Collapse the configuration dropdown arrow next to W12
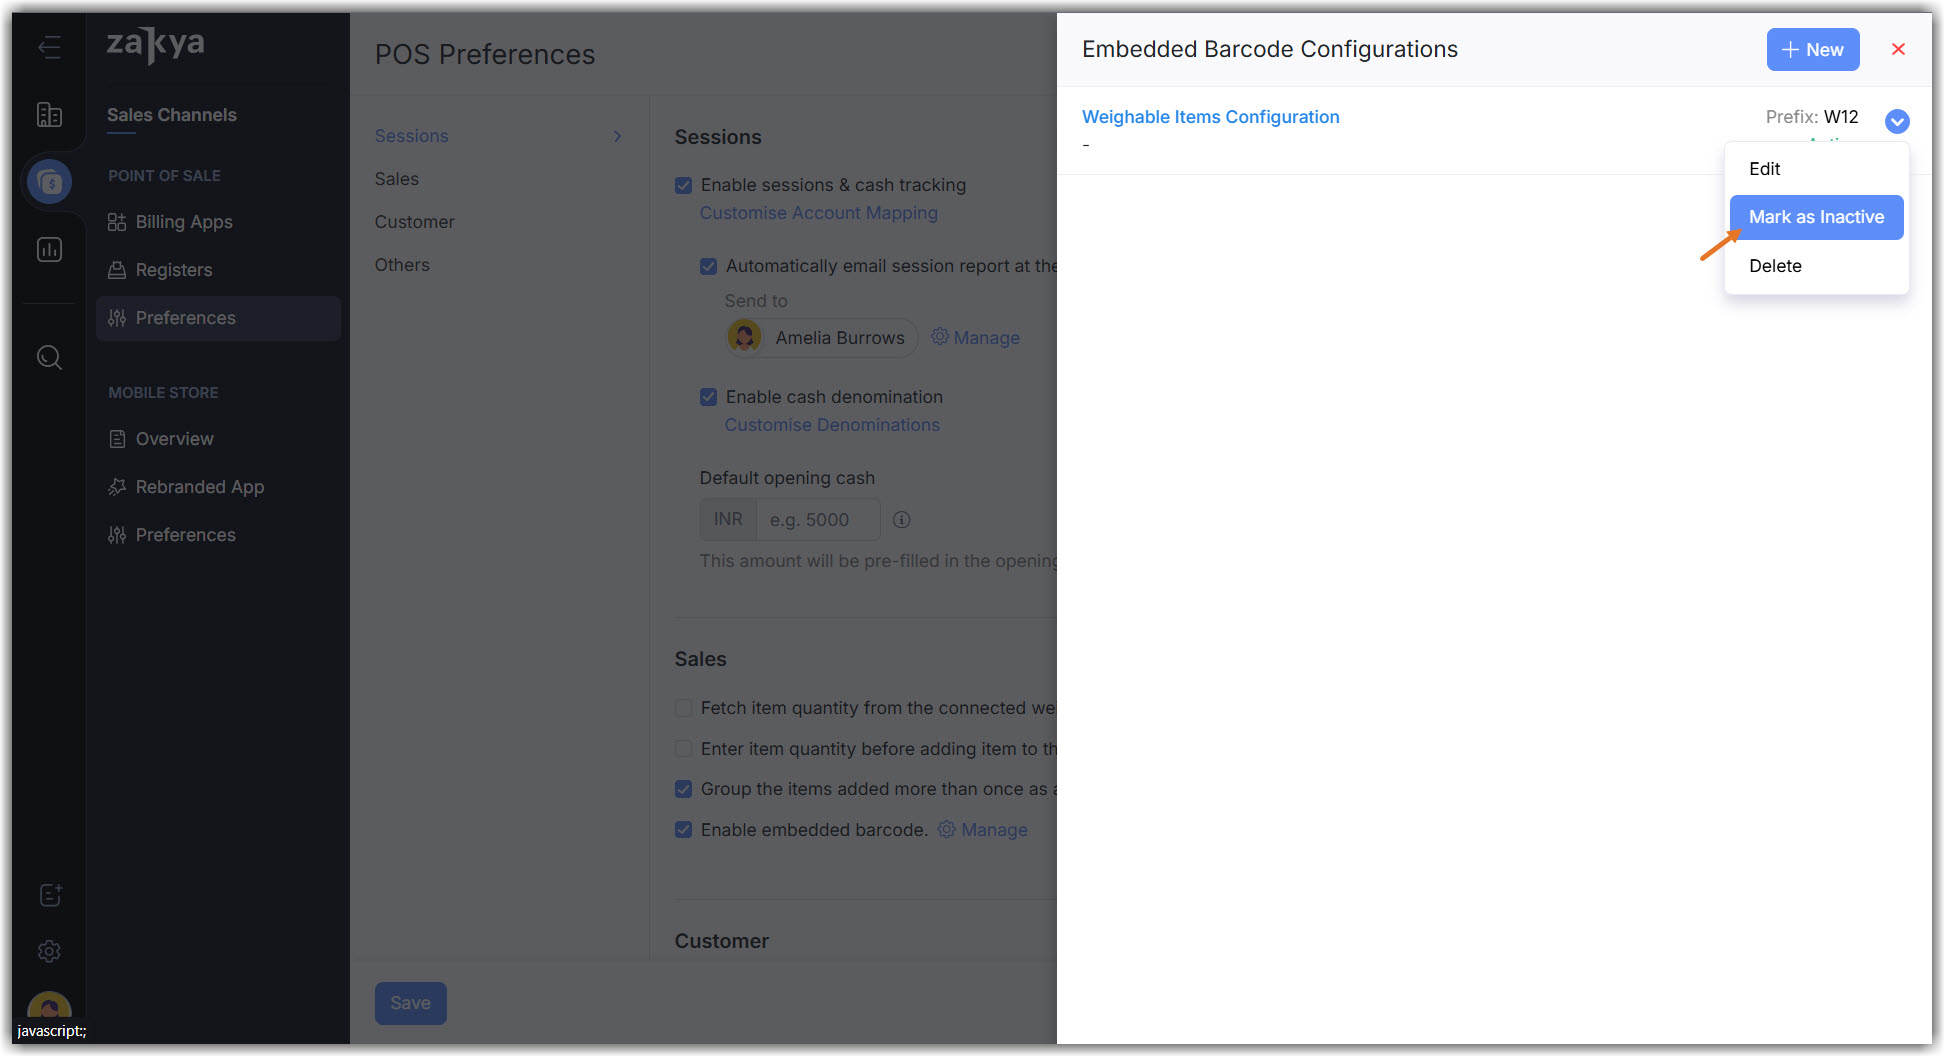 (1896, 121)
